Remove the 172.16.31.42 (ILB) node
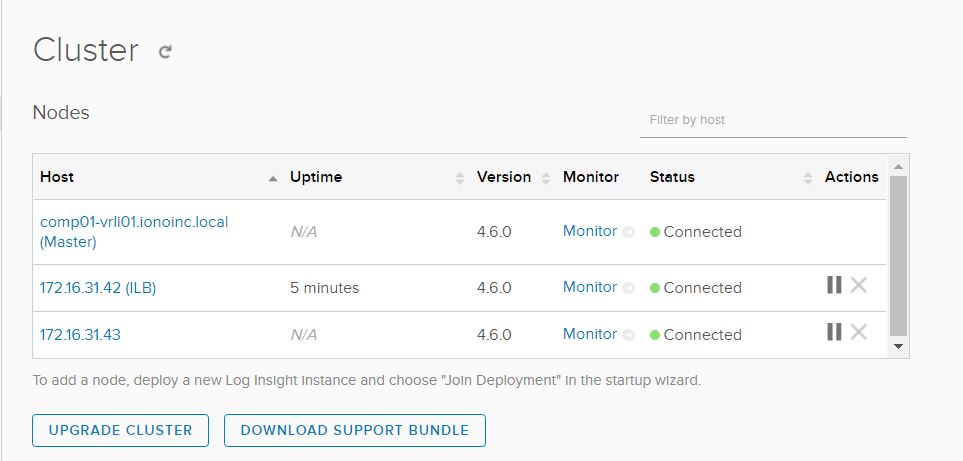 [858, 286]
